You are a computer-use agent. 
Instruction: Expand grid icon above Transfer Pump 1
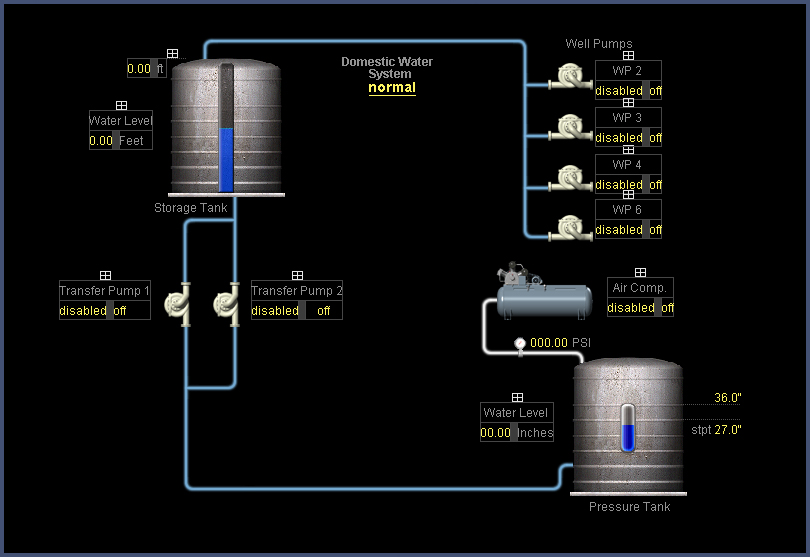click(x=105, y=276)
